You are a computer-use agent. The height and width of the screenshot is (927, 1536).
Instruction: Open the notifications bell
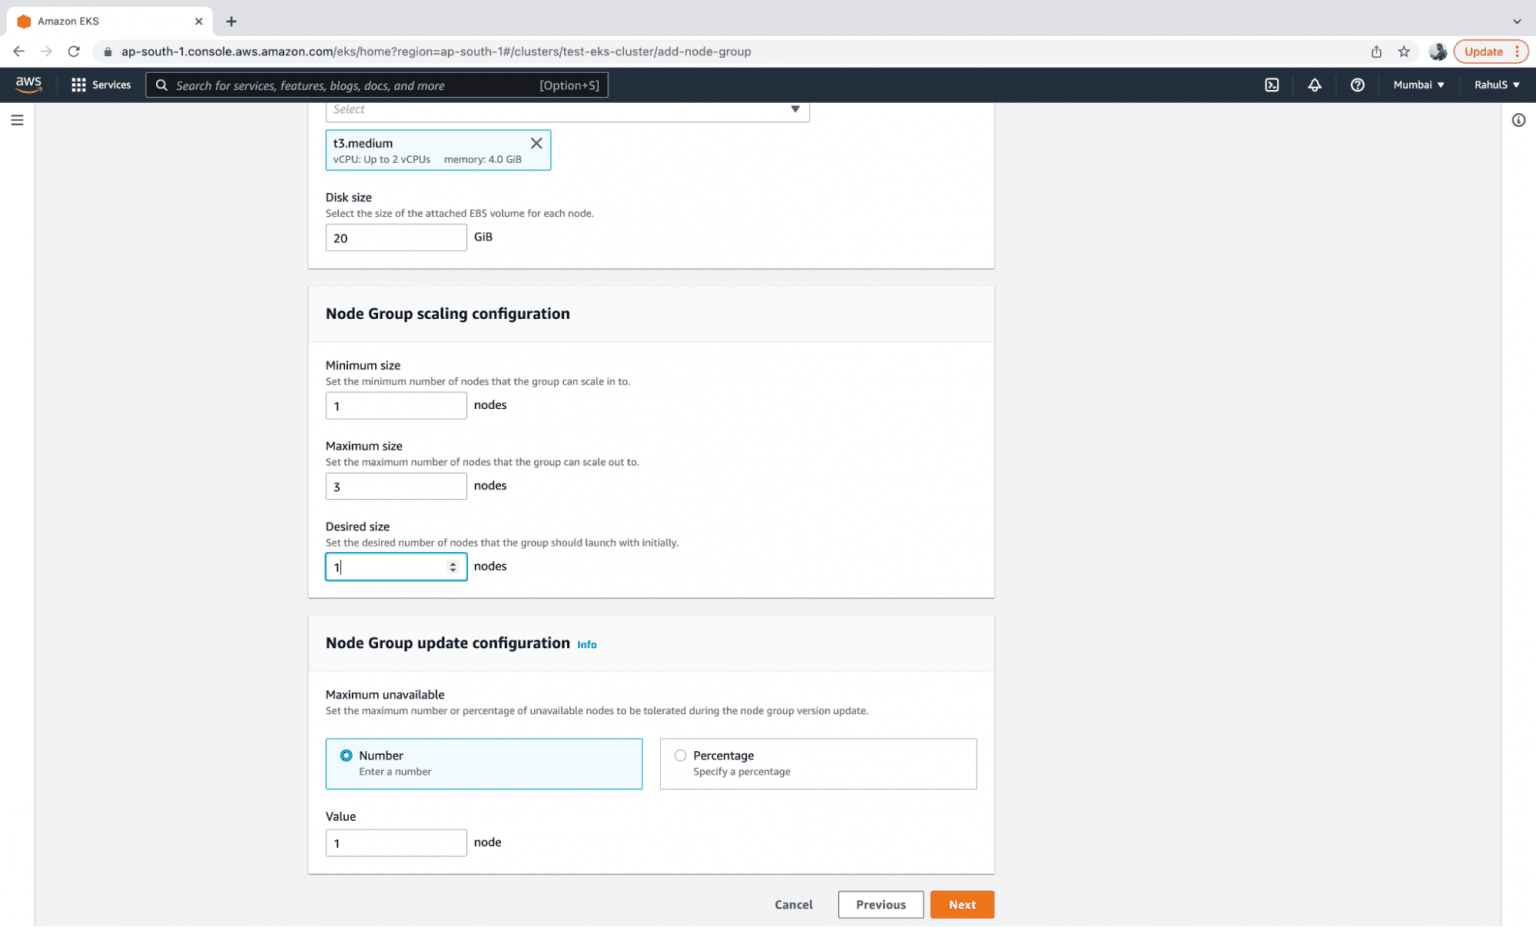point(1314,85)
